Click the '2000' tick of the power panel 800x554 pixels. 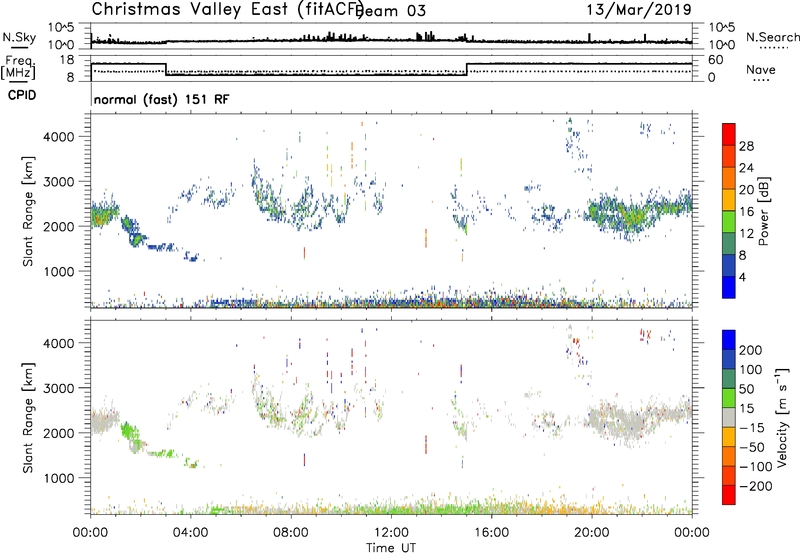coord(59,226)
